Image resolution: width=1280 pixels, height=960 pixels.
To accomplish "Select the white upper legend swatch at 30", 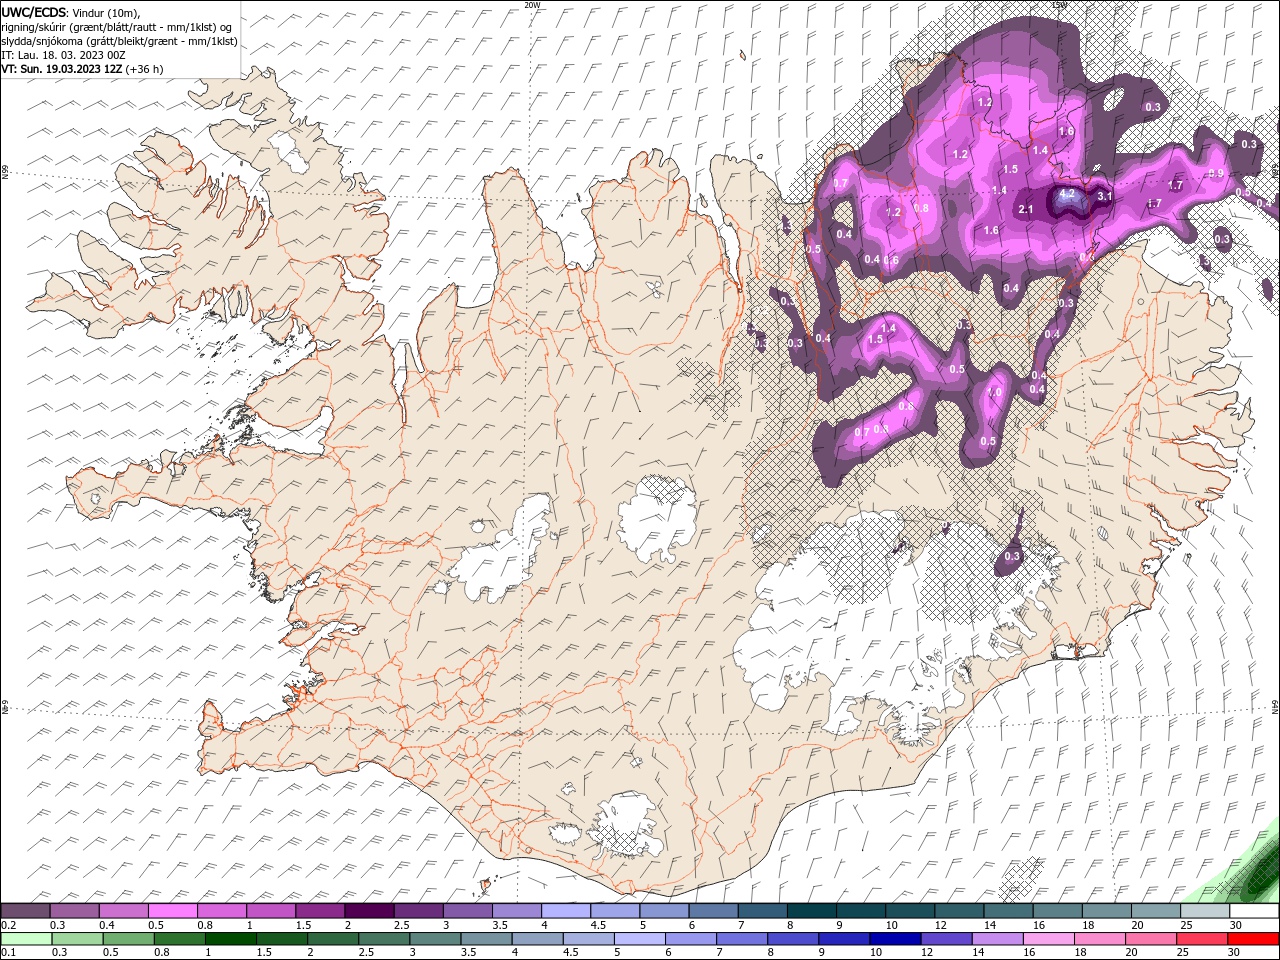I will [x=1254, y=911].
